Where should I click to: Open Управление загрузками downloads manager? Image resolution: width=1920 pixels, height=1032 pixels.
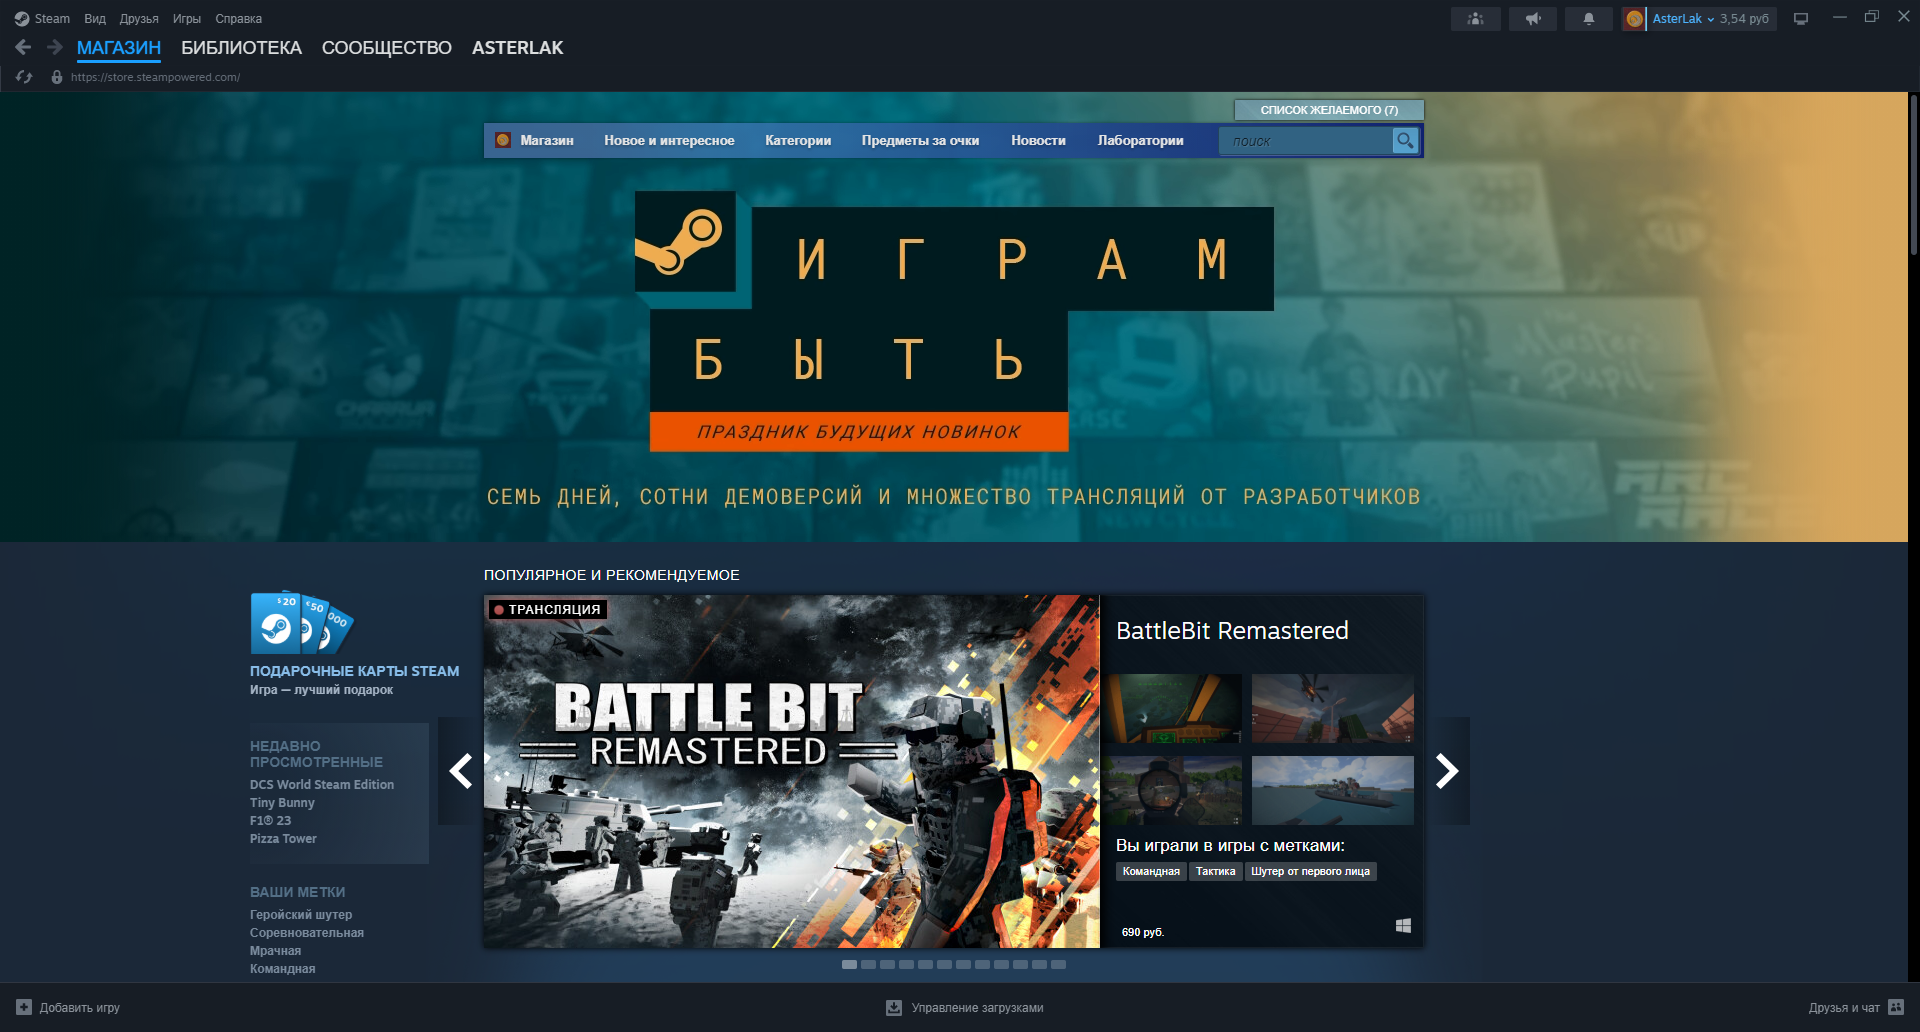point(965,1008)
